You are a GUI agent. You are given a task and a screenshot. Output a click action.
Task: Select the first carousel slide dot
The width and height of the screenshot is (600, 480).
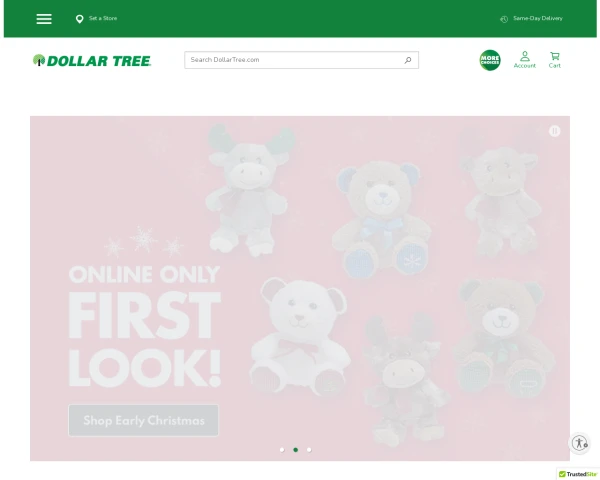pos(282,450)
